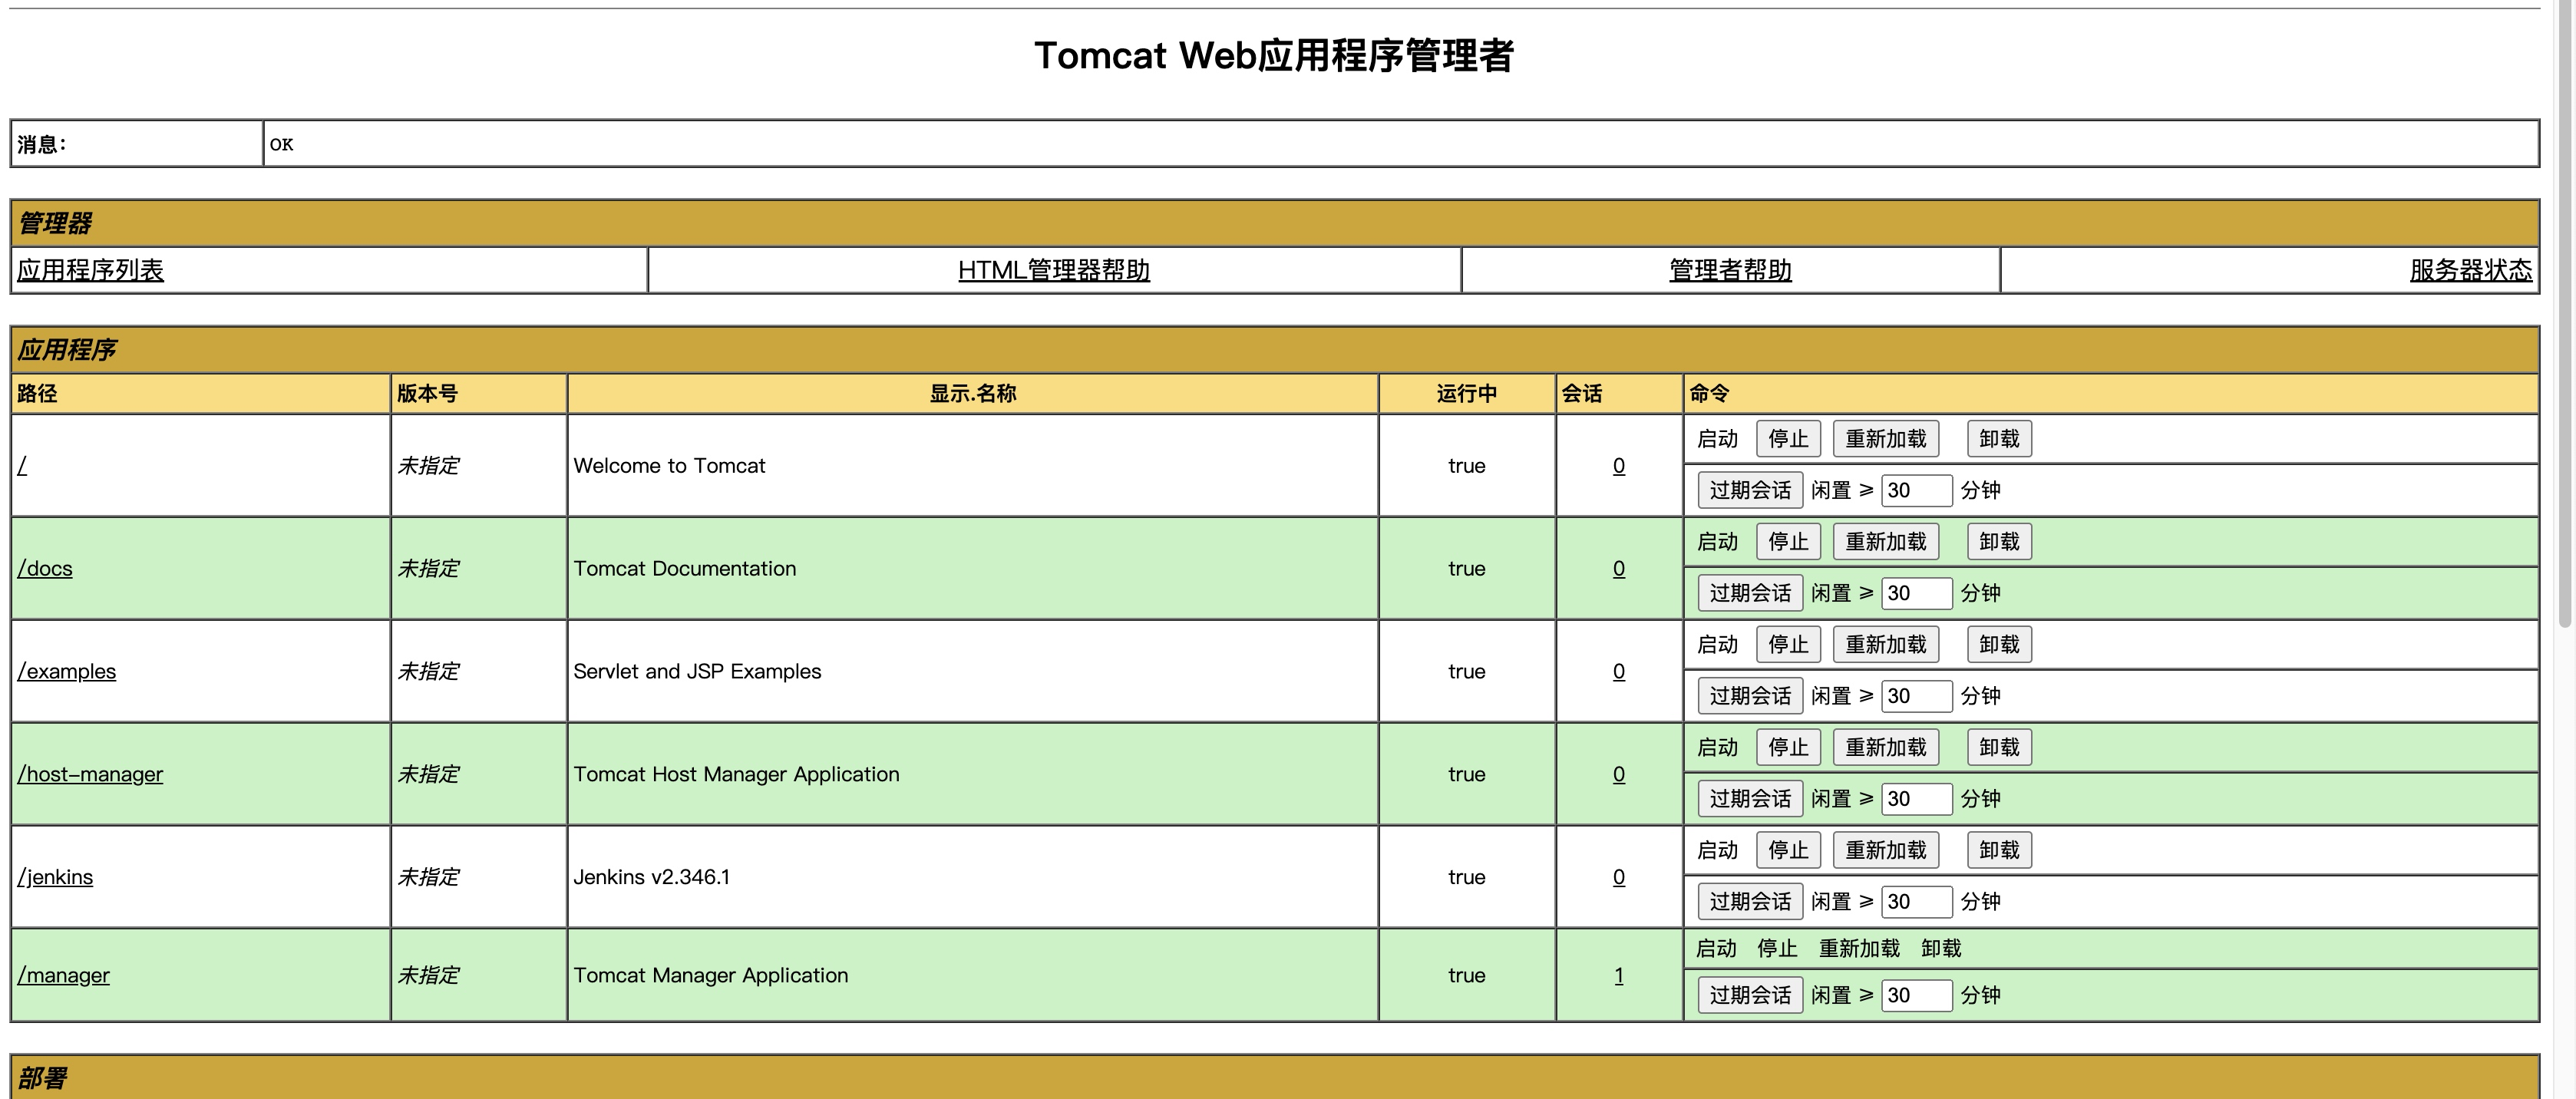2576x1099 pixels.
Task: Go to 服务器状态 page
Action: point(2470,270)
